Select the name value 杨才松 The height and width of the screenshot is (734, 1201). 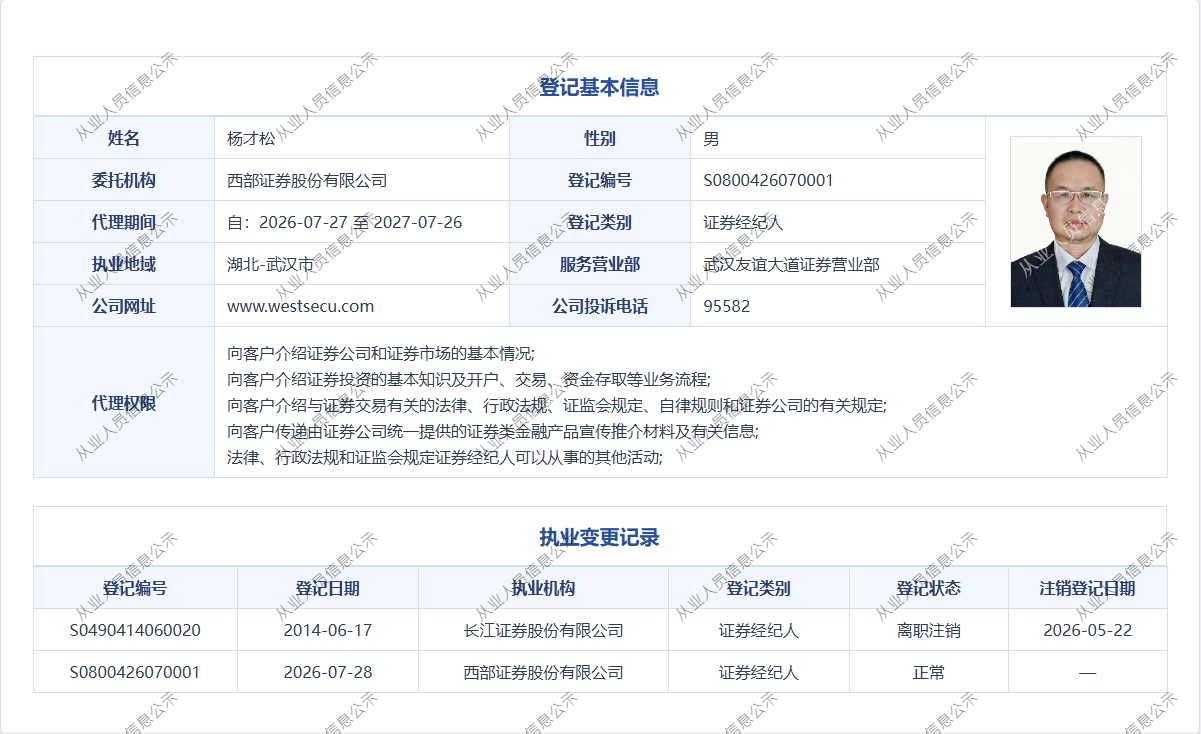(x=251, y=139)
